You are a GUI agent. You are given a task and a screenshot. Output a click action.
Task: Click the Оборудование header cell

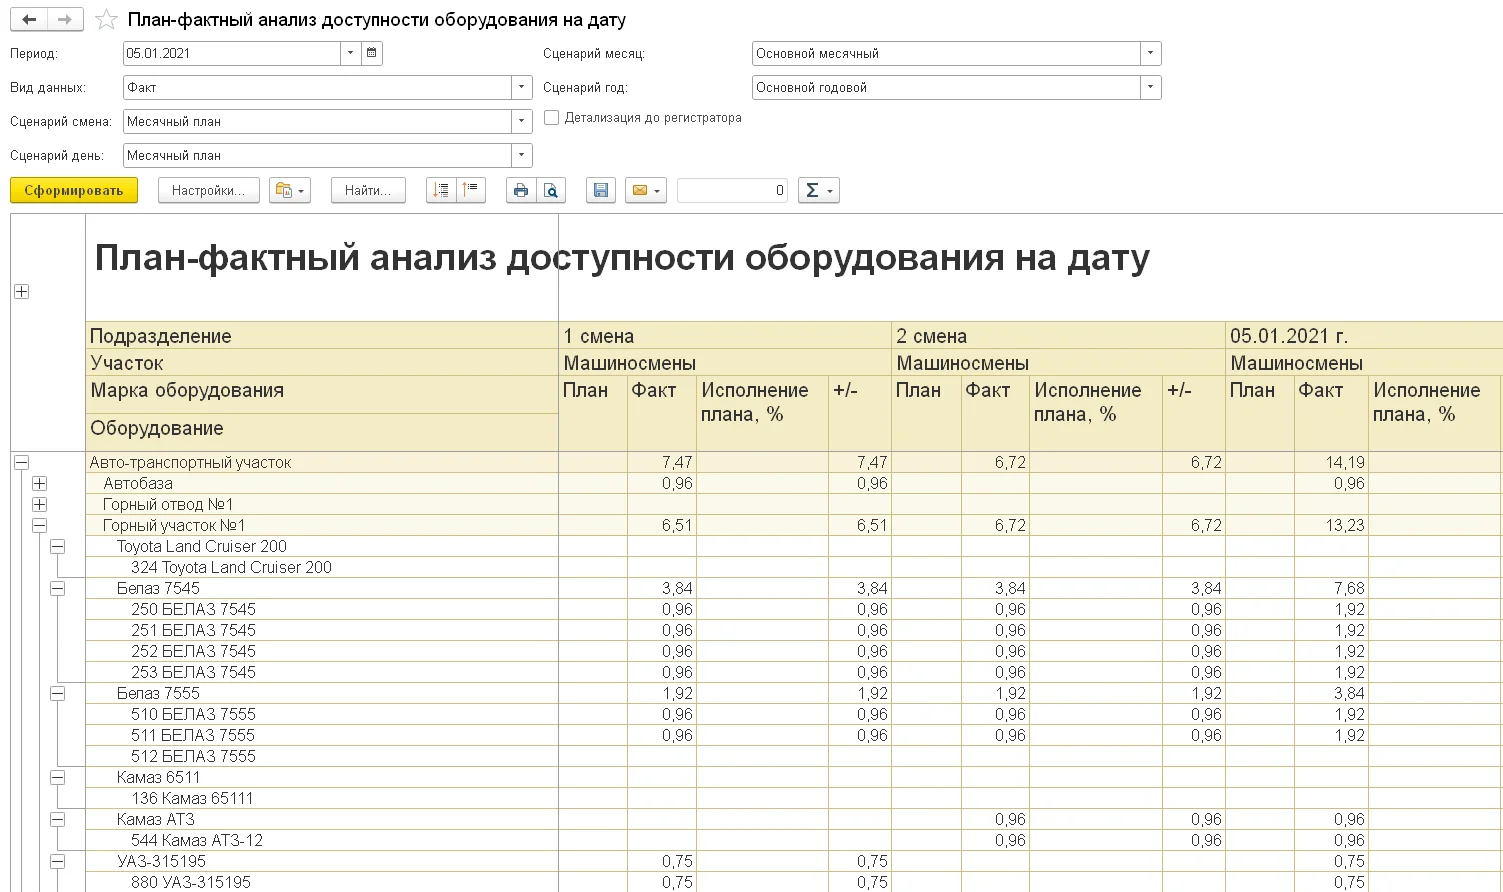[x=322, y=432]
